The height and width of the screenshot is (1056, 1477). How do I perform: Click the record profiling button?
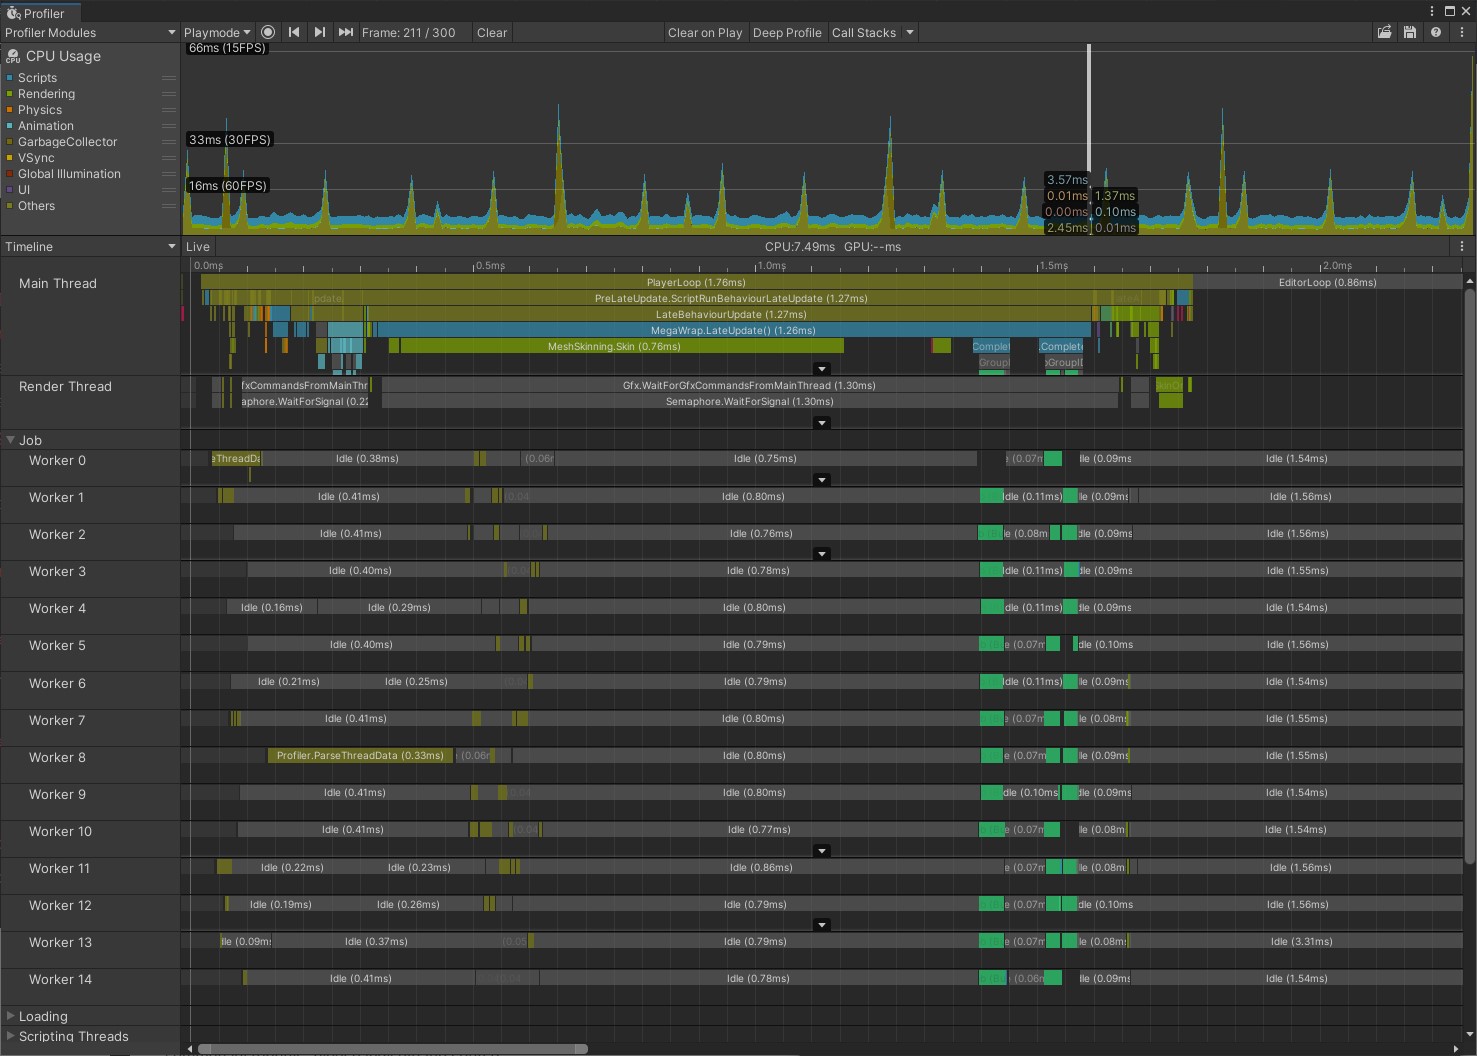click(x=268, y=32)
